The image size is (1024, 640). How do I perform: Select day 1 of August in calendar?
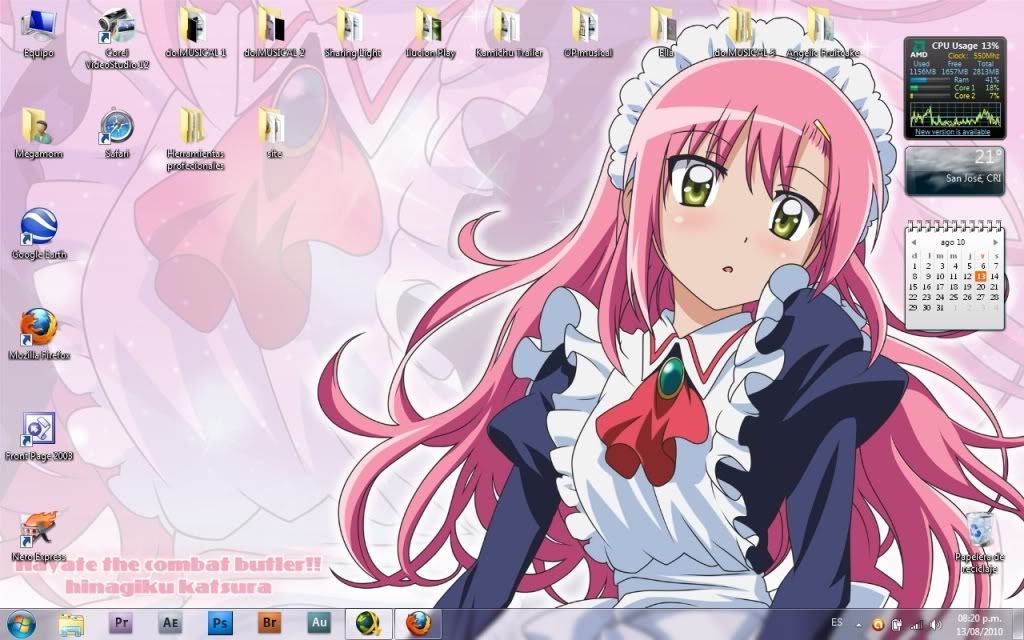click(914, 266)
